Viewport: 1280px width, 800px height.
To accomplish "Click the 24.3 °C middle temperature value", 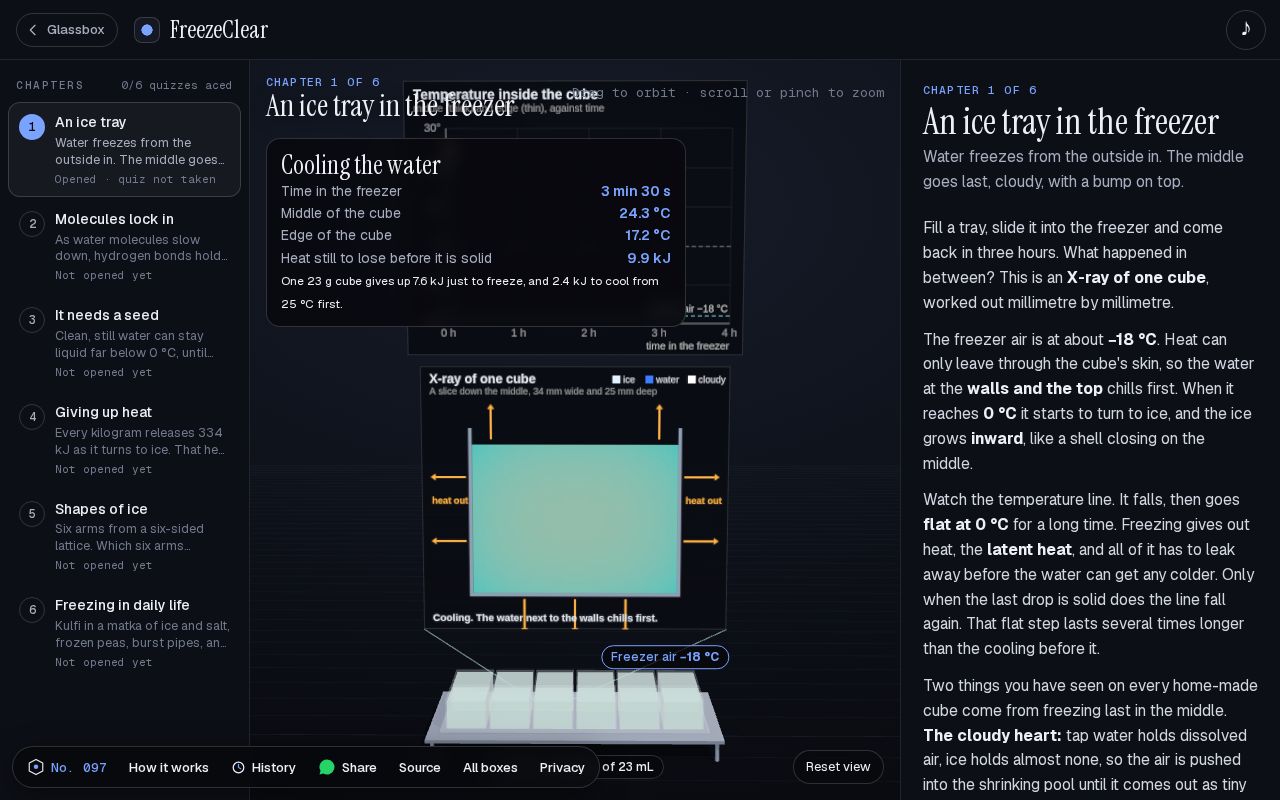I will (645, 213).
